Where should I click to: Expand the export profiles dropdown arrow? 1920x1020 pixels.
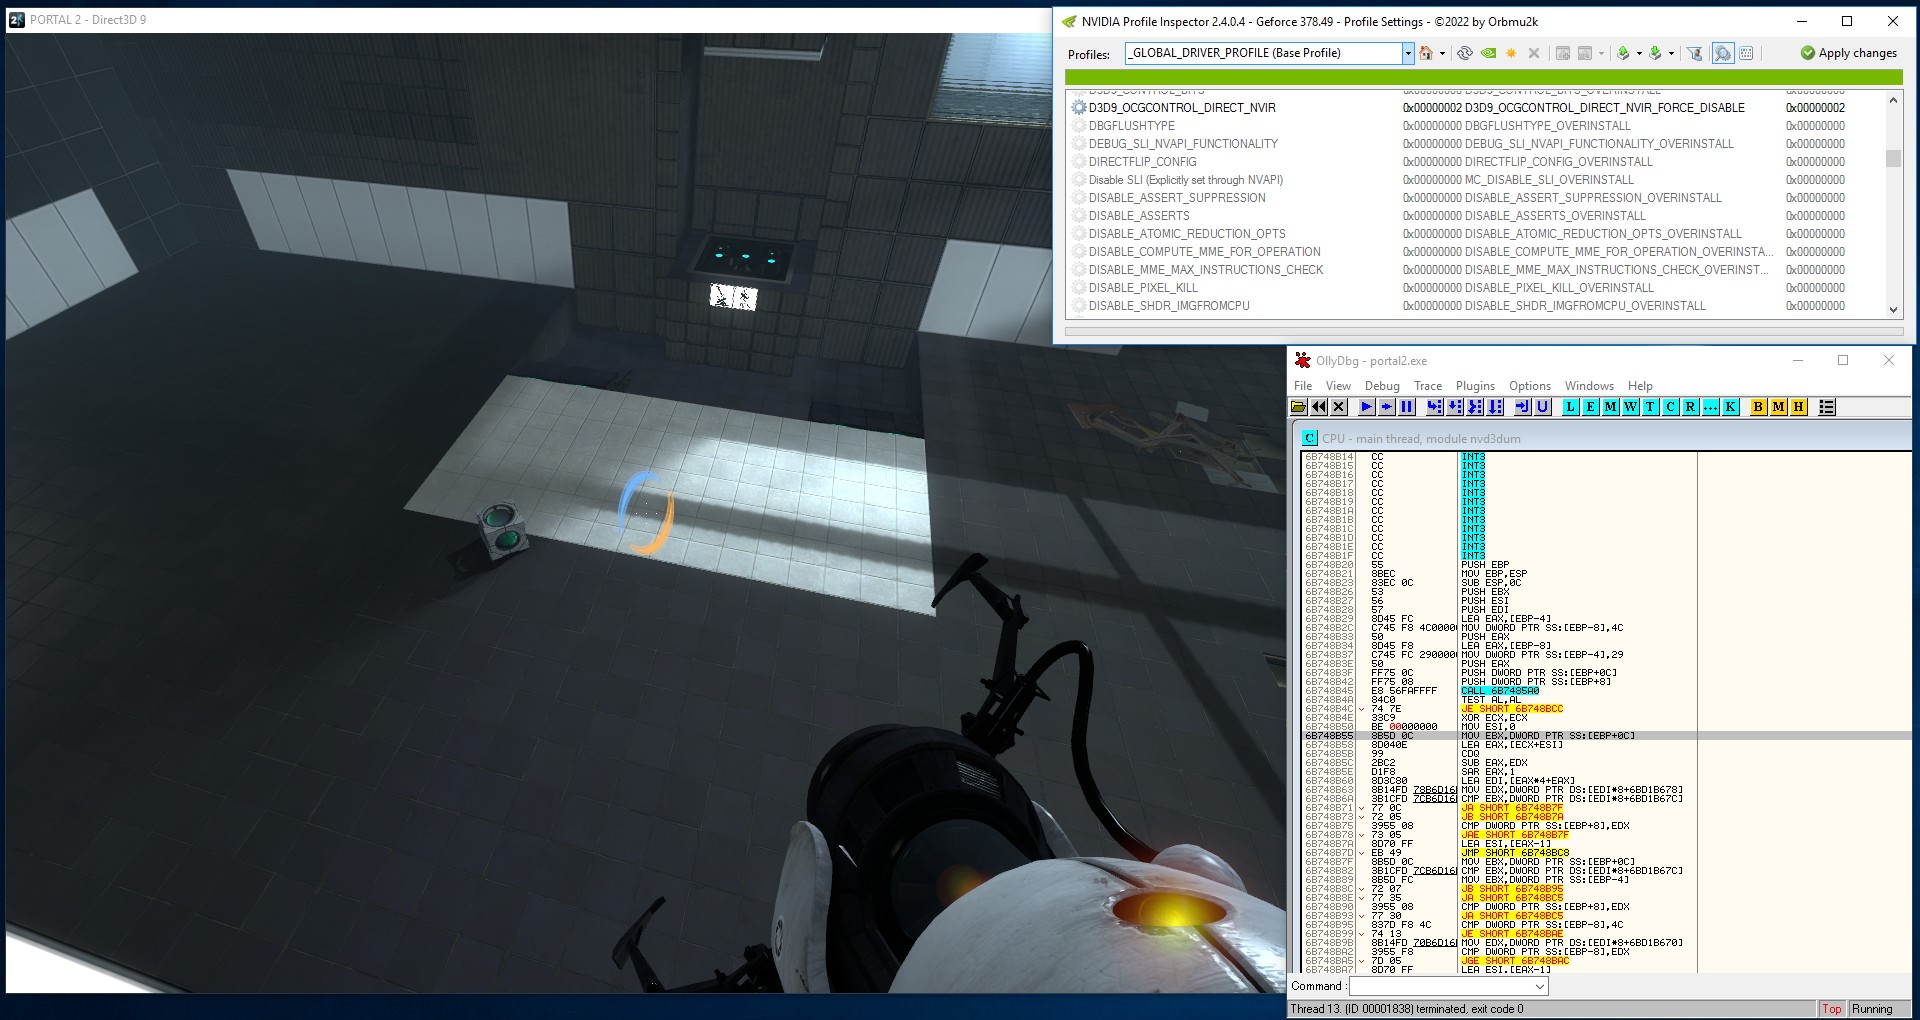pos(1639,53)
